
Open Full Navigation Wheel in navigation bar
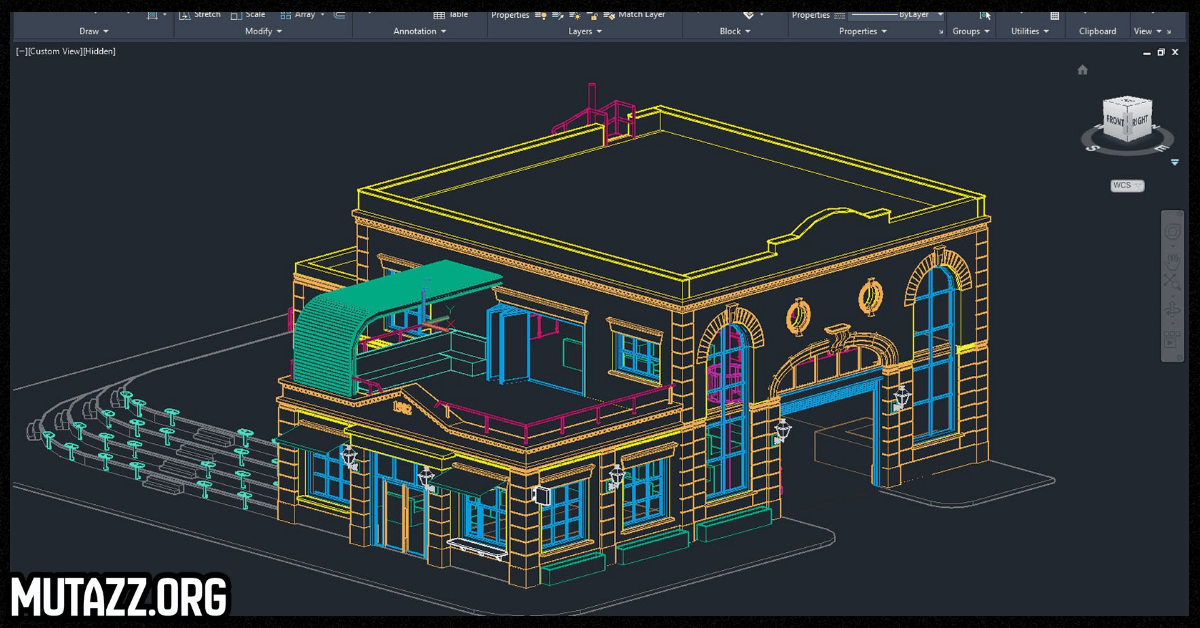(1171, 233)
